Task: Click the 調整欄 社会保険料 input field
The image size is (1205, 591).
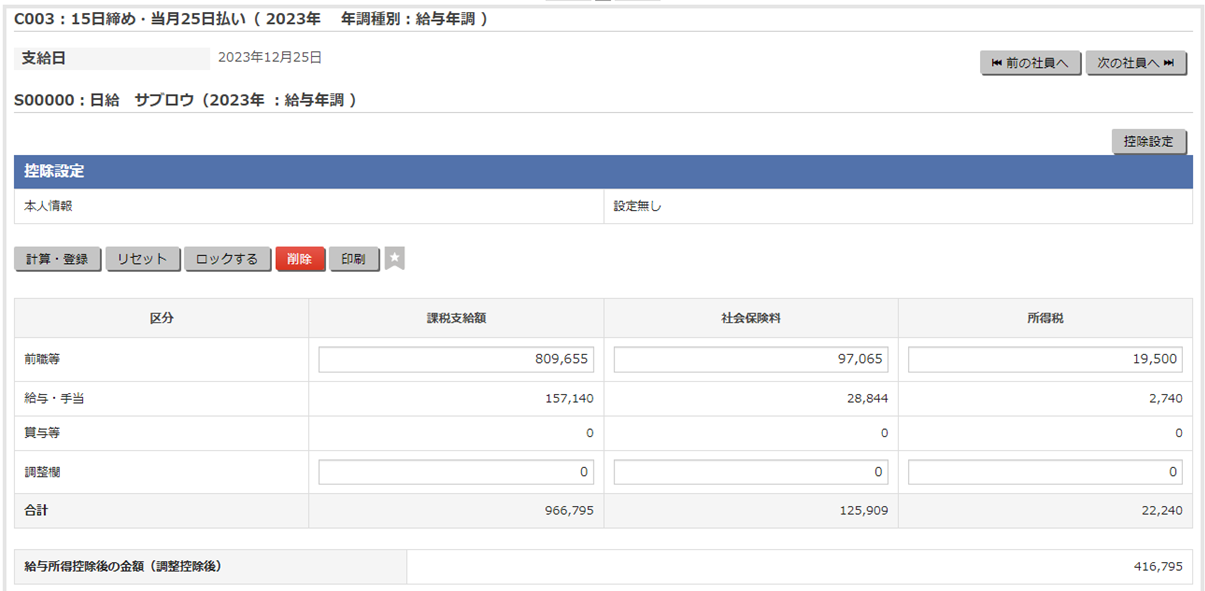Action: [x=750, y=472]
